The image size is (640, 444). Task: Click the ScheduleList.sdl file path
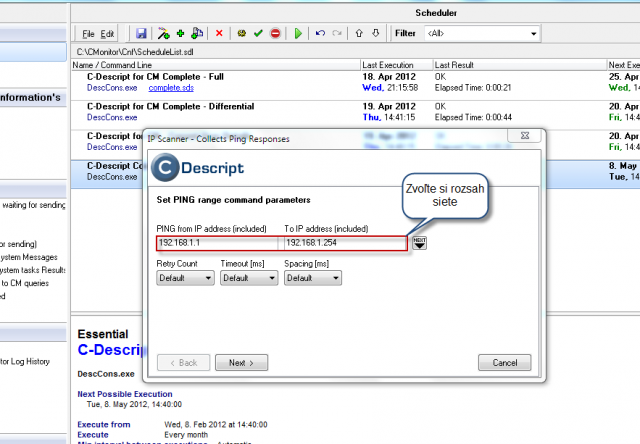tap(135, 52)
